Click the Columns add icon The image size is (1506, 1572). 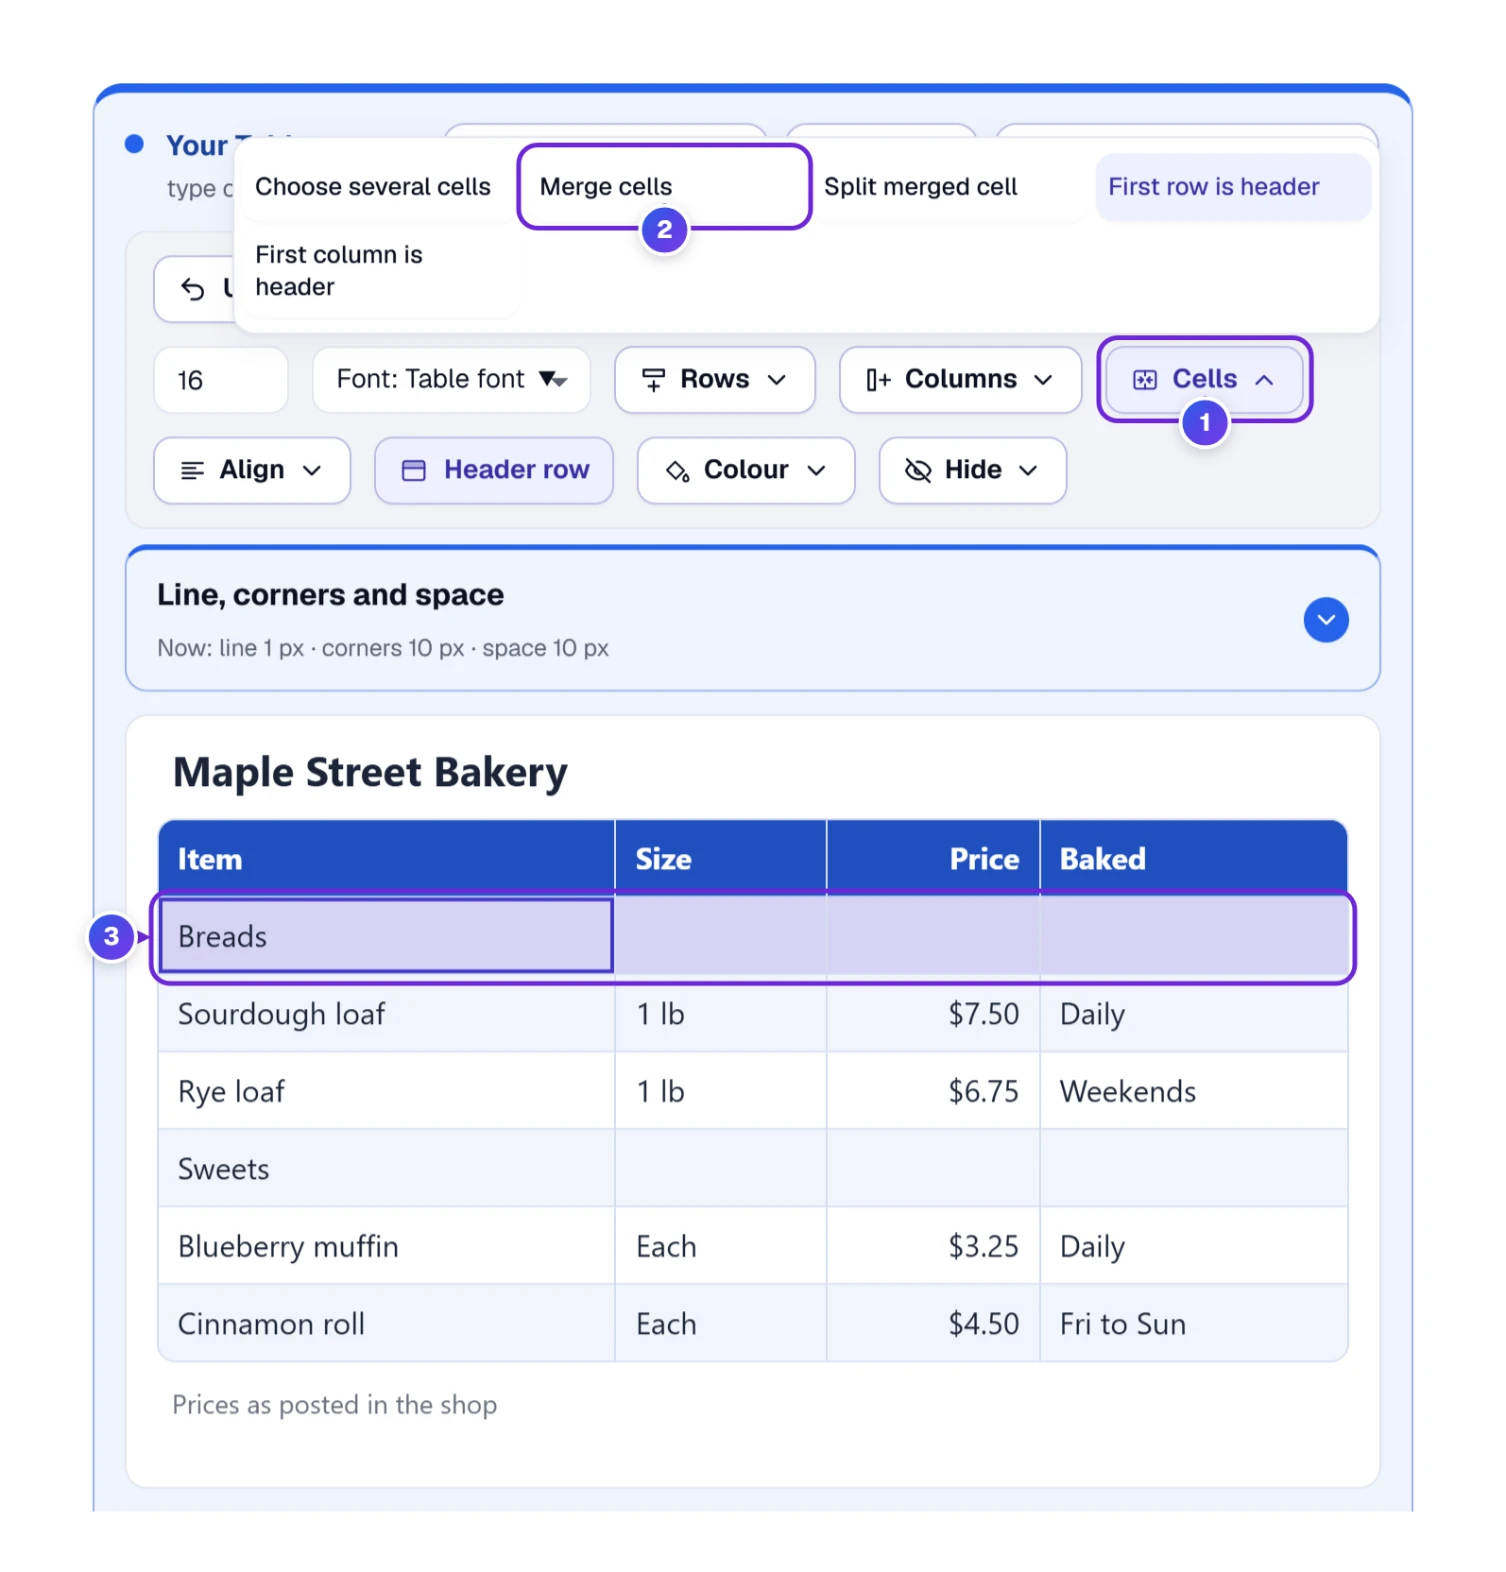click(x=878, y=380)
